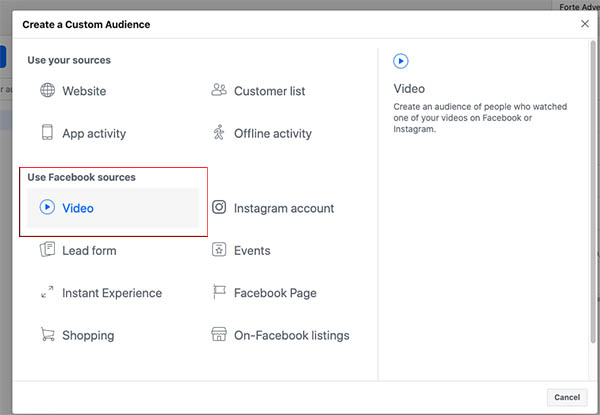
Task: Select the On-Facebook listings option
Action: click(x=292, y=335)
